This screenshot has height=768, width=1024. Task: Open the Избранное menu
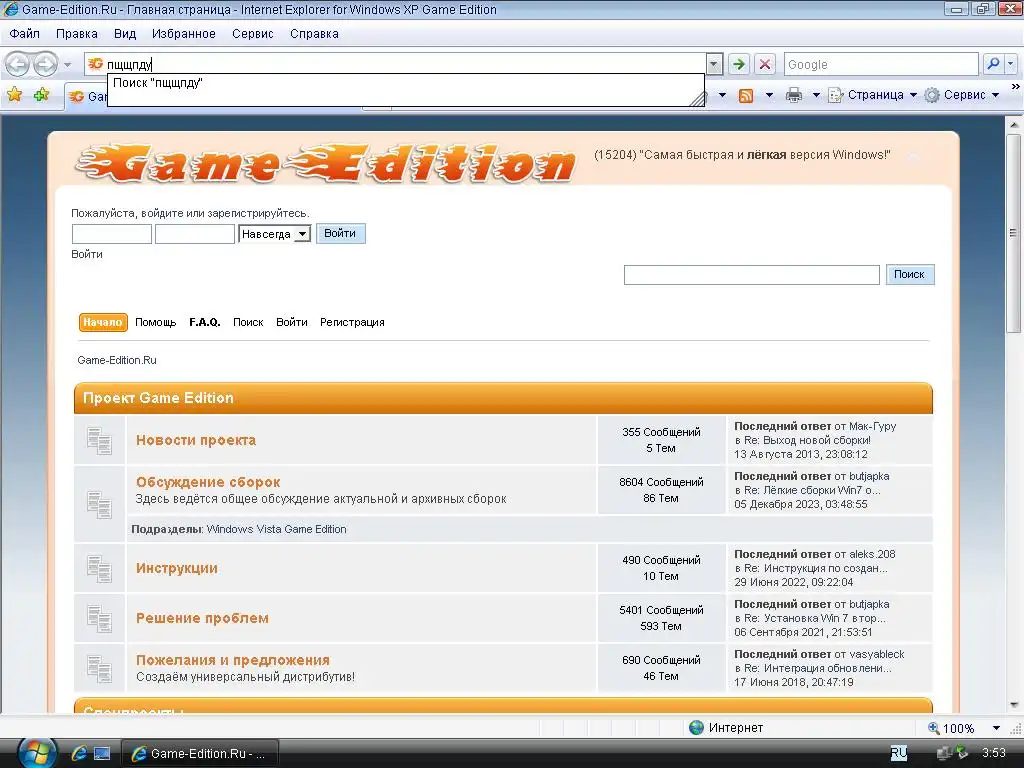click(184, 34)
